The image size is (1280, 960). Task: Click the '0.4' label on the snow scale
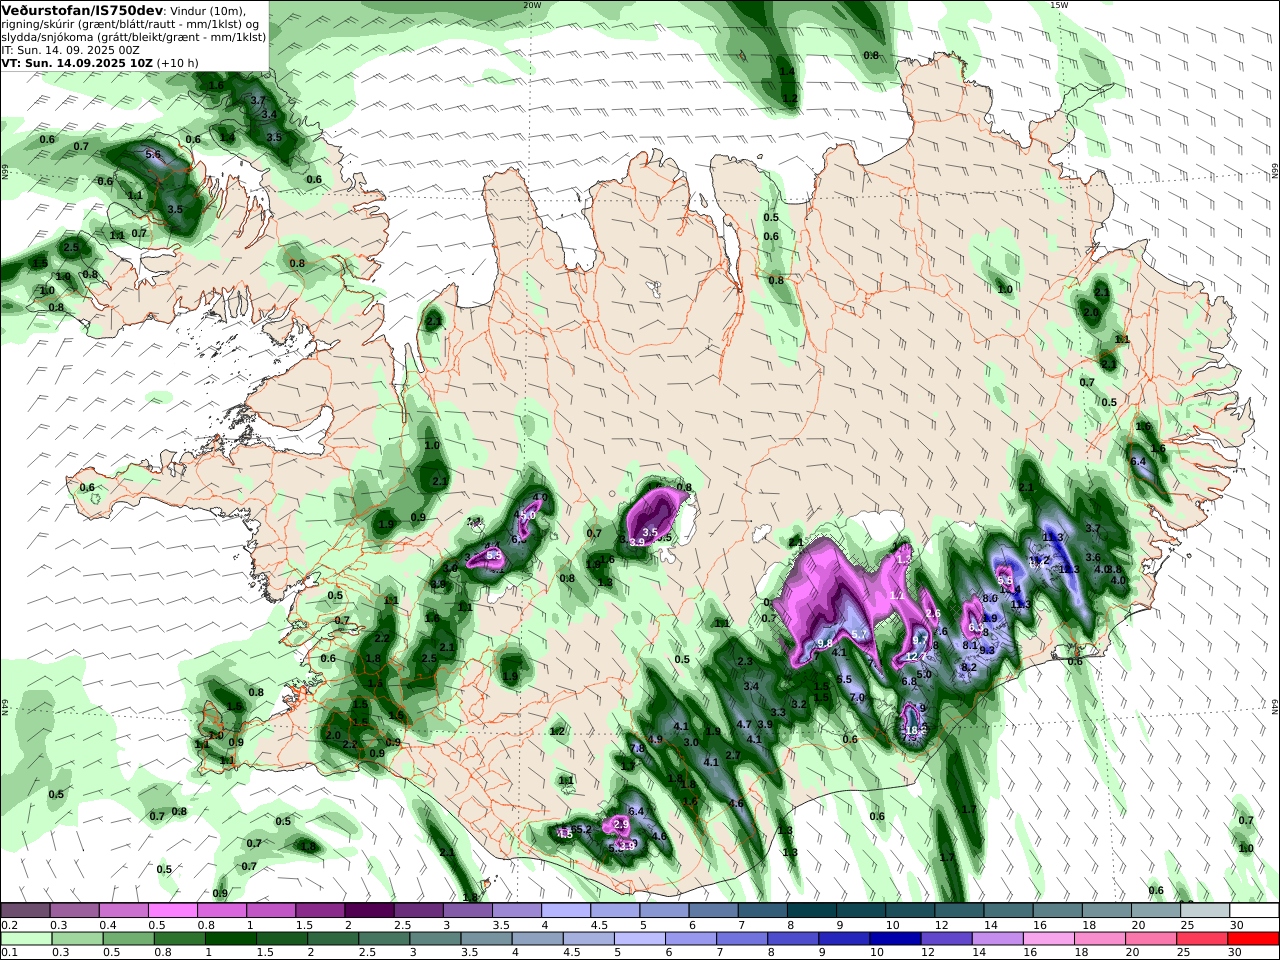(x=108, y=925)
